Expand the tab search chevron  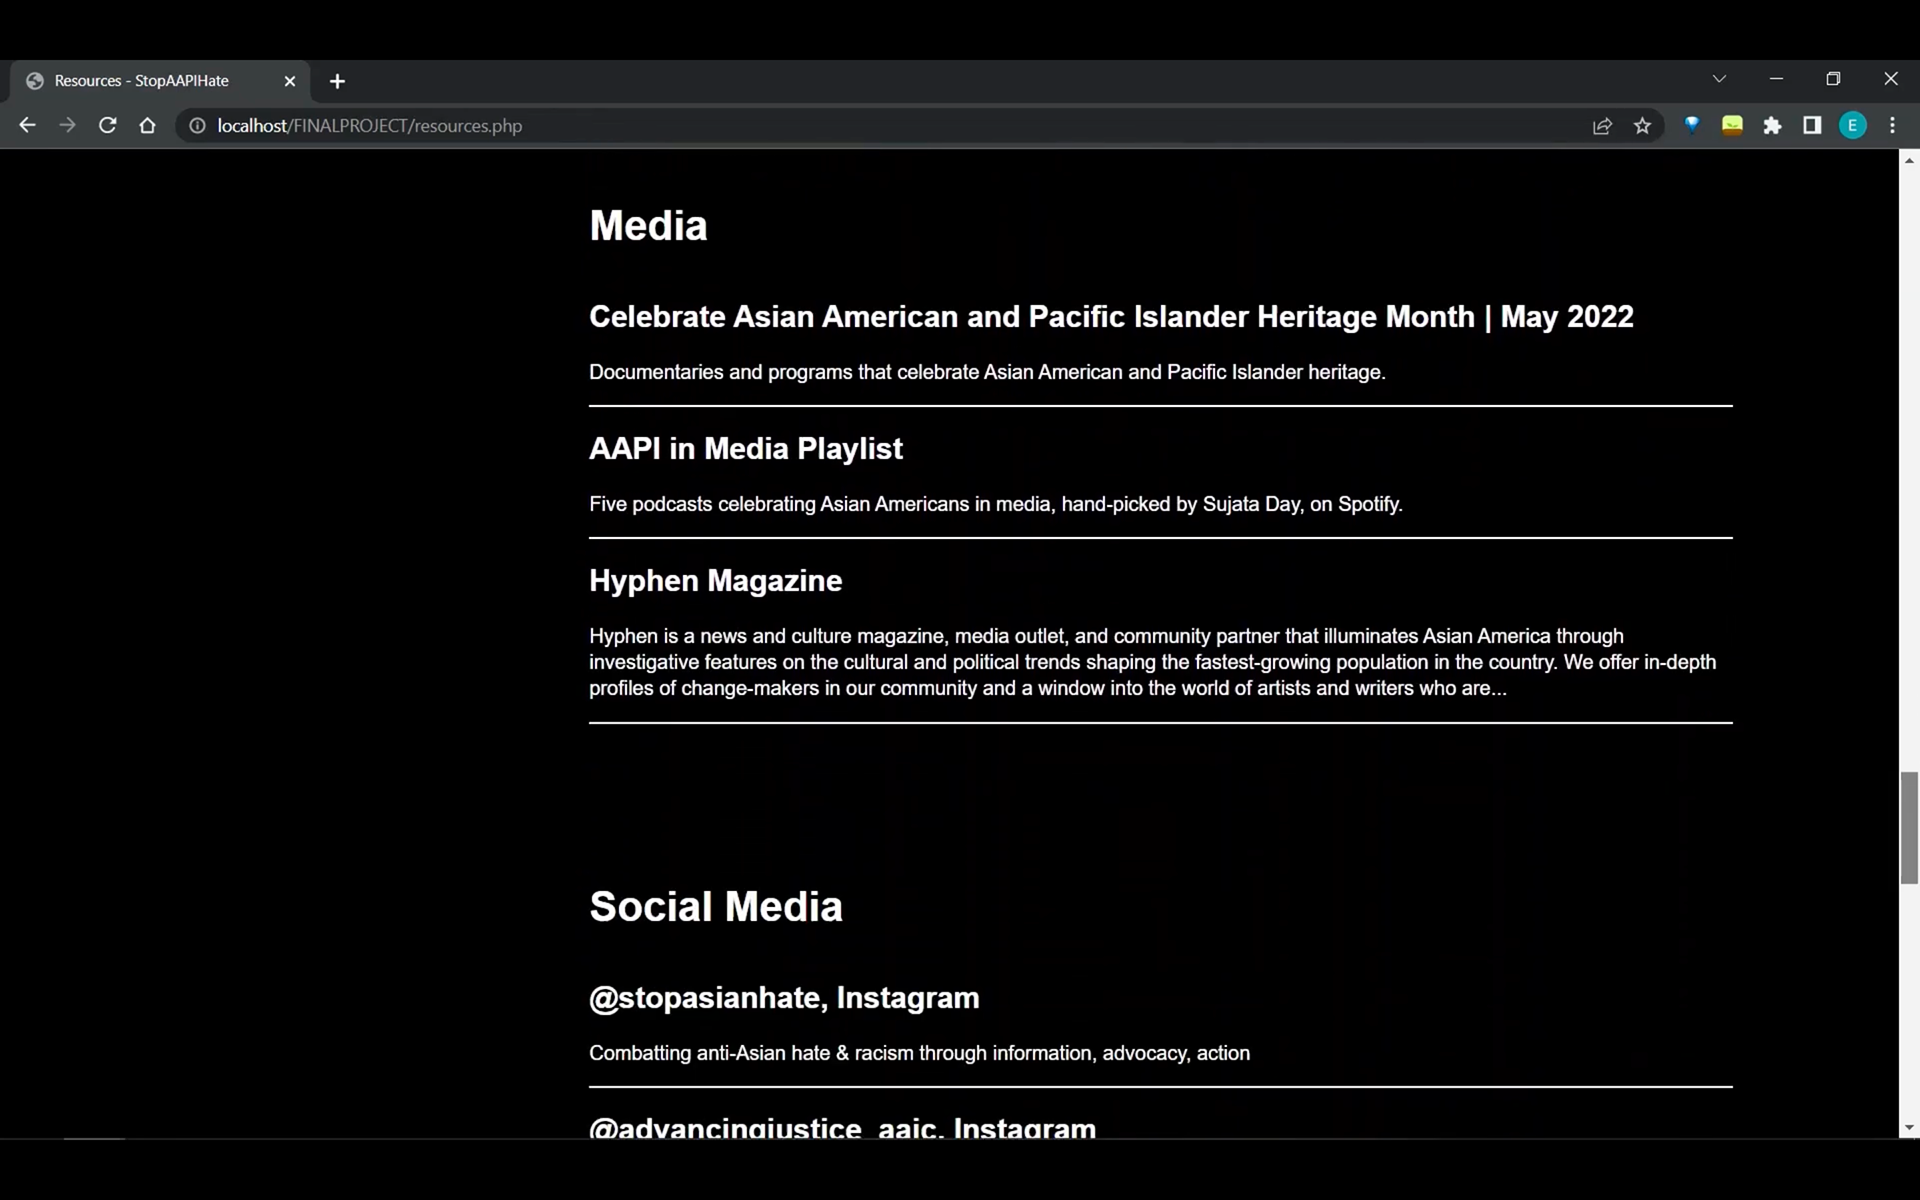1719,79
